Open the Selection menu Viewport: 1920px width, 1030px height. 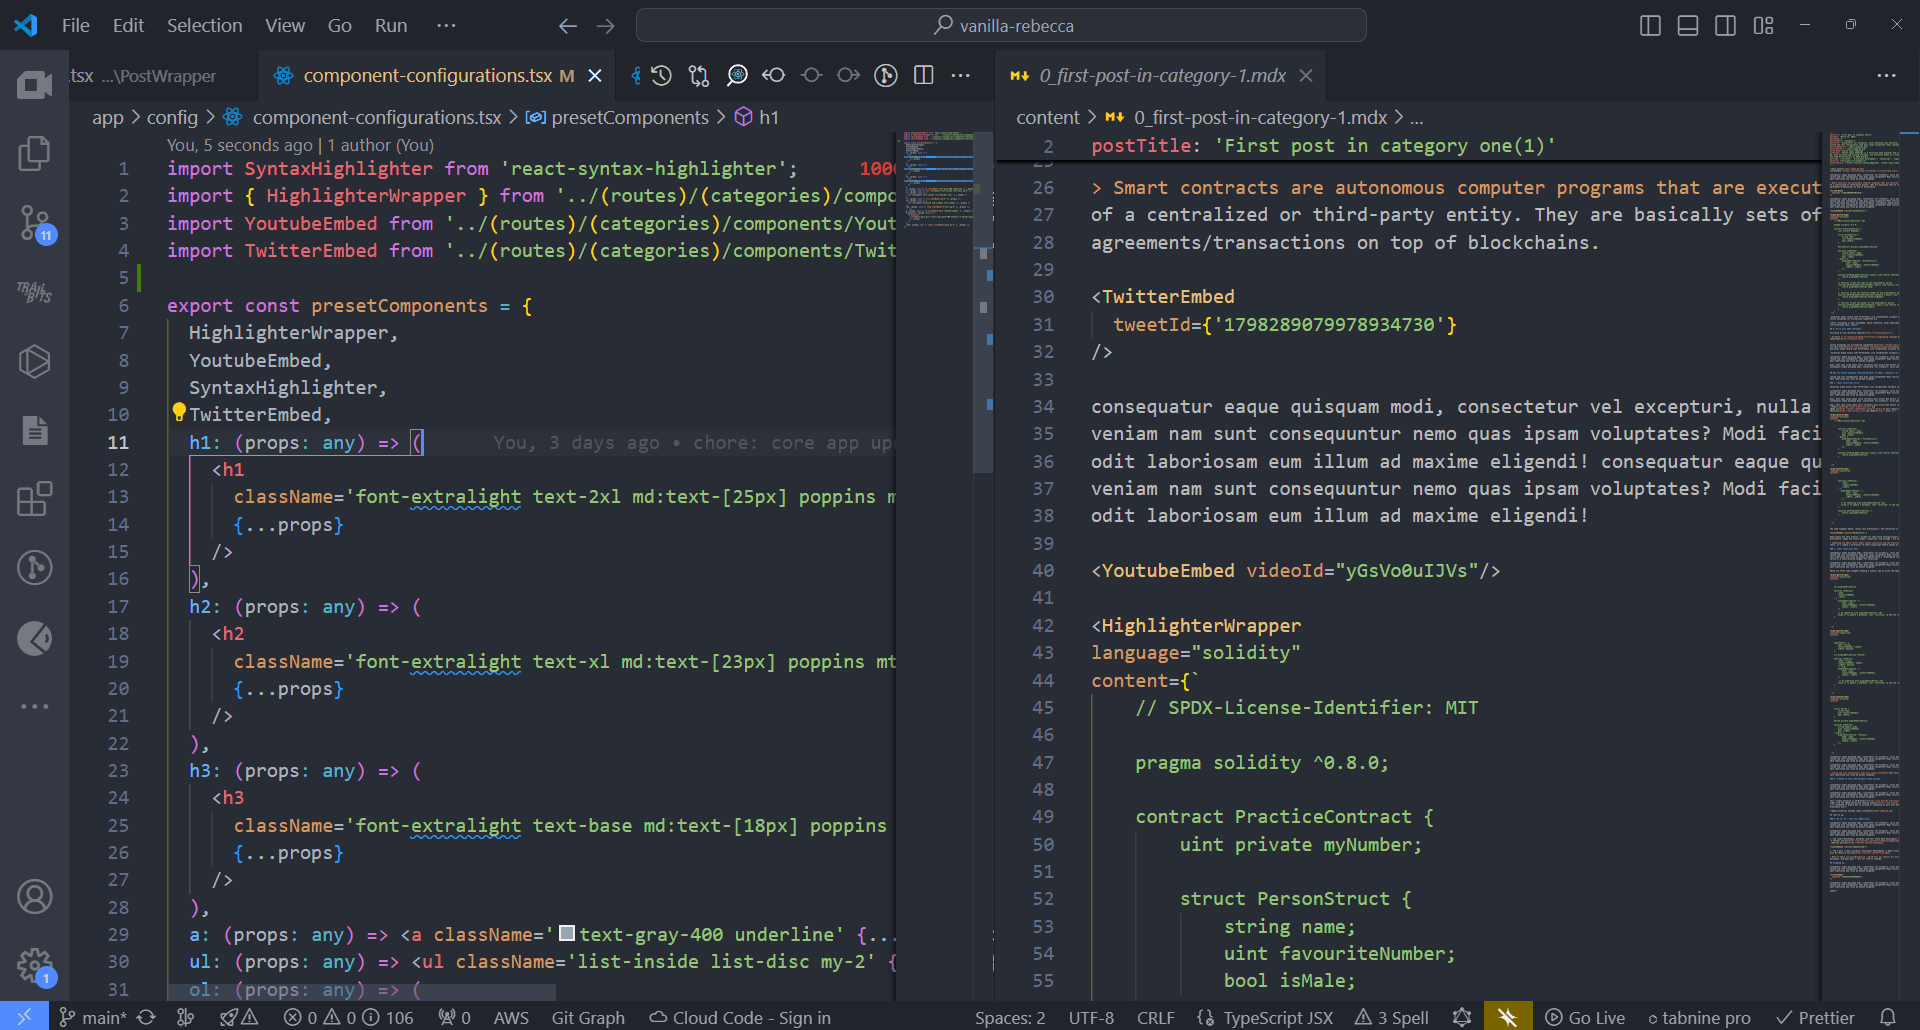pyautogui.click(x=204, y=26)
